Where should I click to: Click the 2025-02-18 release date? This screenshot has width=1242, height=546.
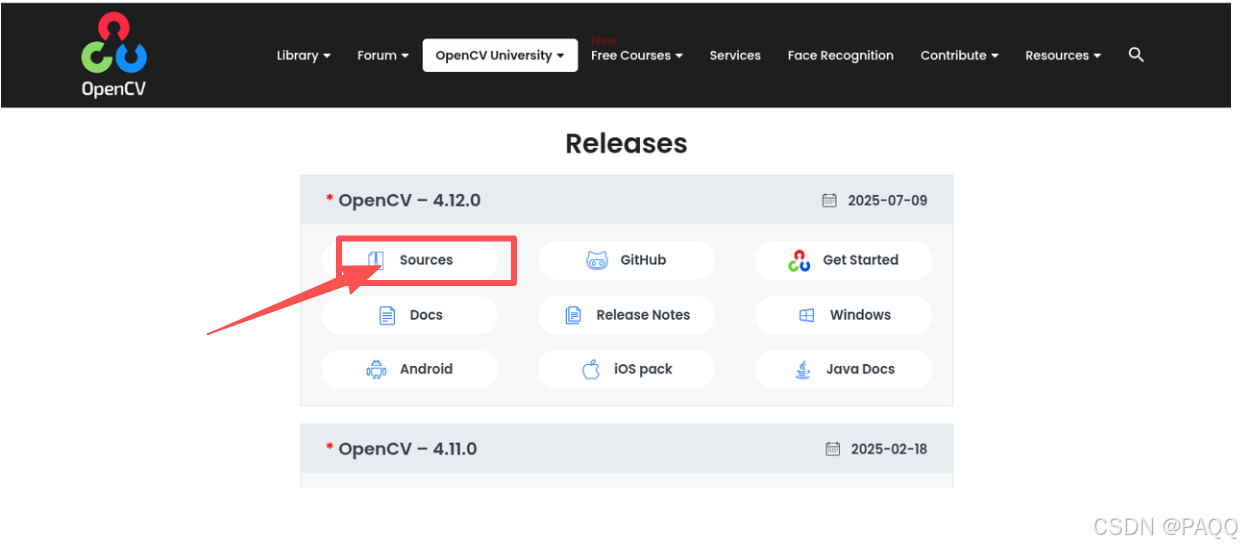[889, 449]
